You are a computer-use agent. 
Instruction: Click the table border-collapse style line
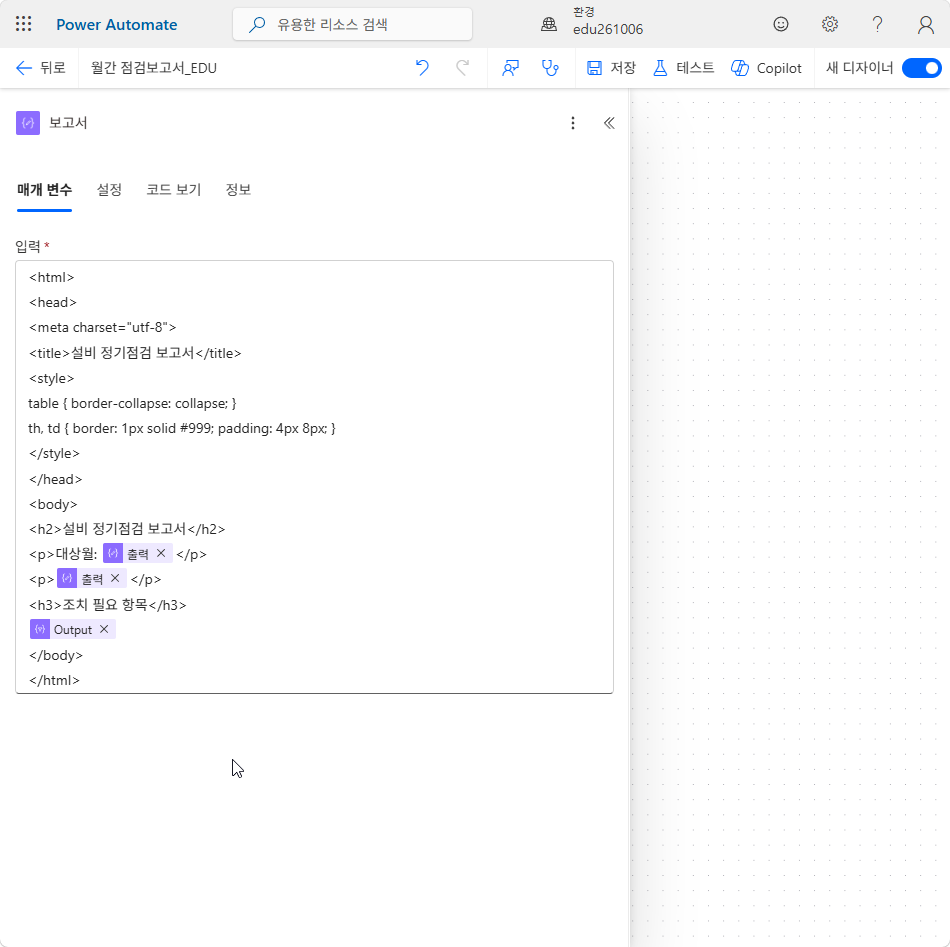tap(132, 403)
